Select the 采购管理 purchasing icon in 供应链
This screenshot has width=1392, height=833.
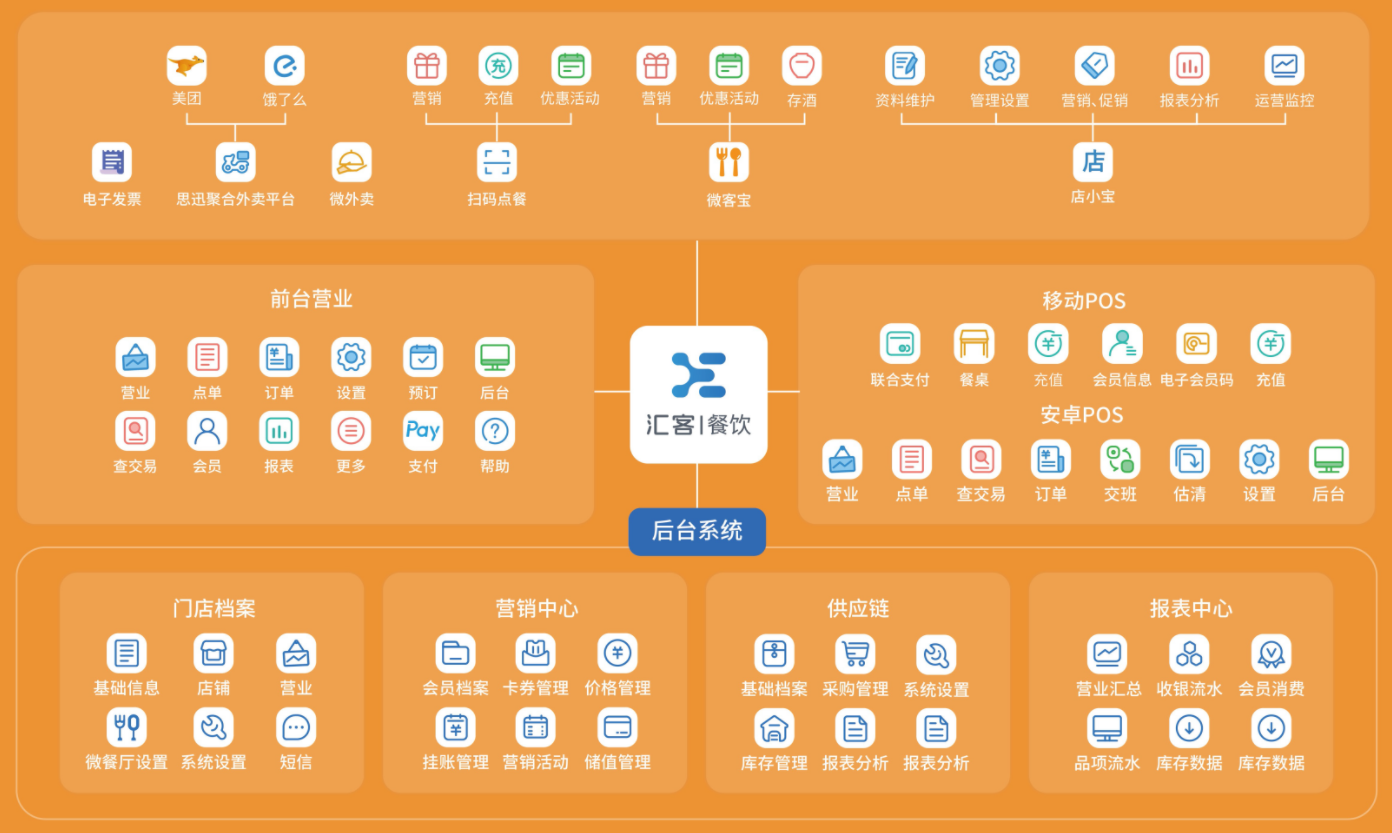855,655
